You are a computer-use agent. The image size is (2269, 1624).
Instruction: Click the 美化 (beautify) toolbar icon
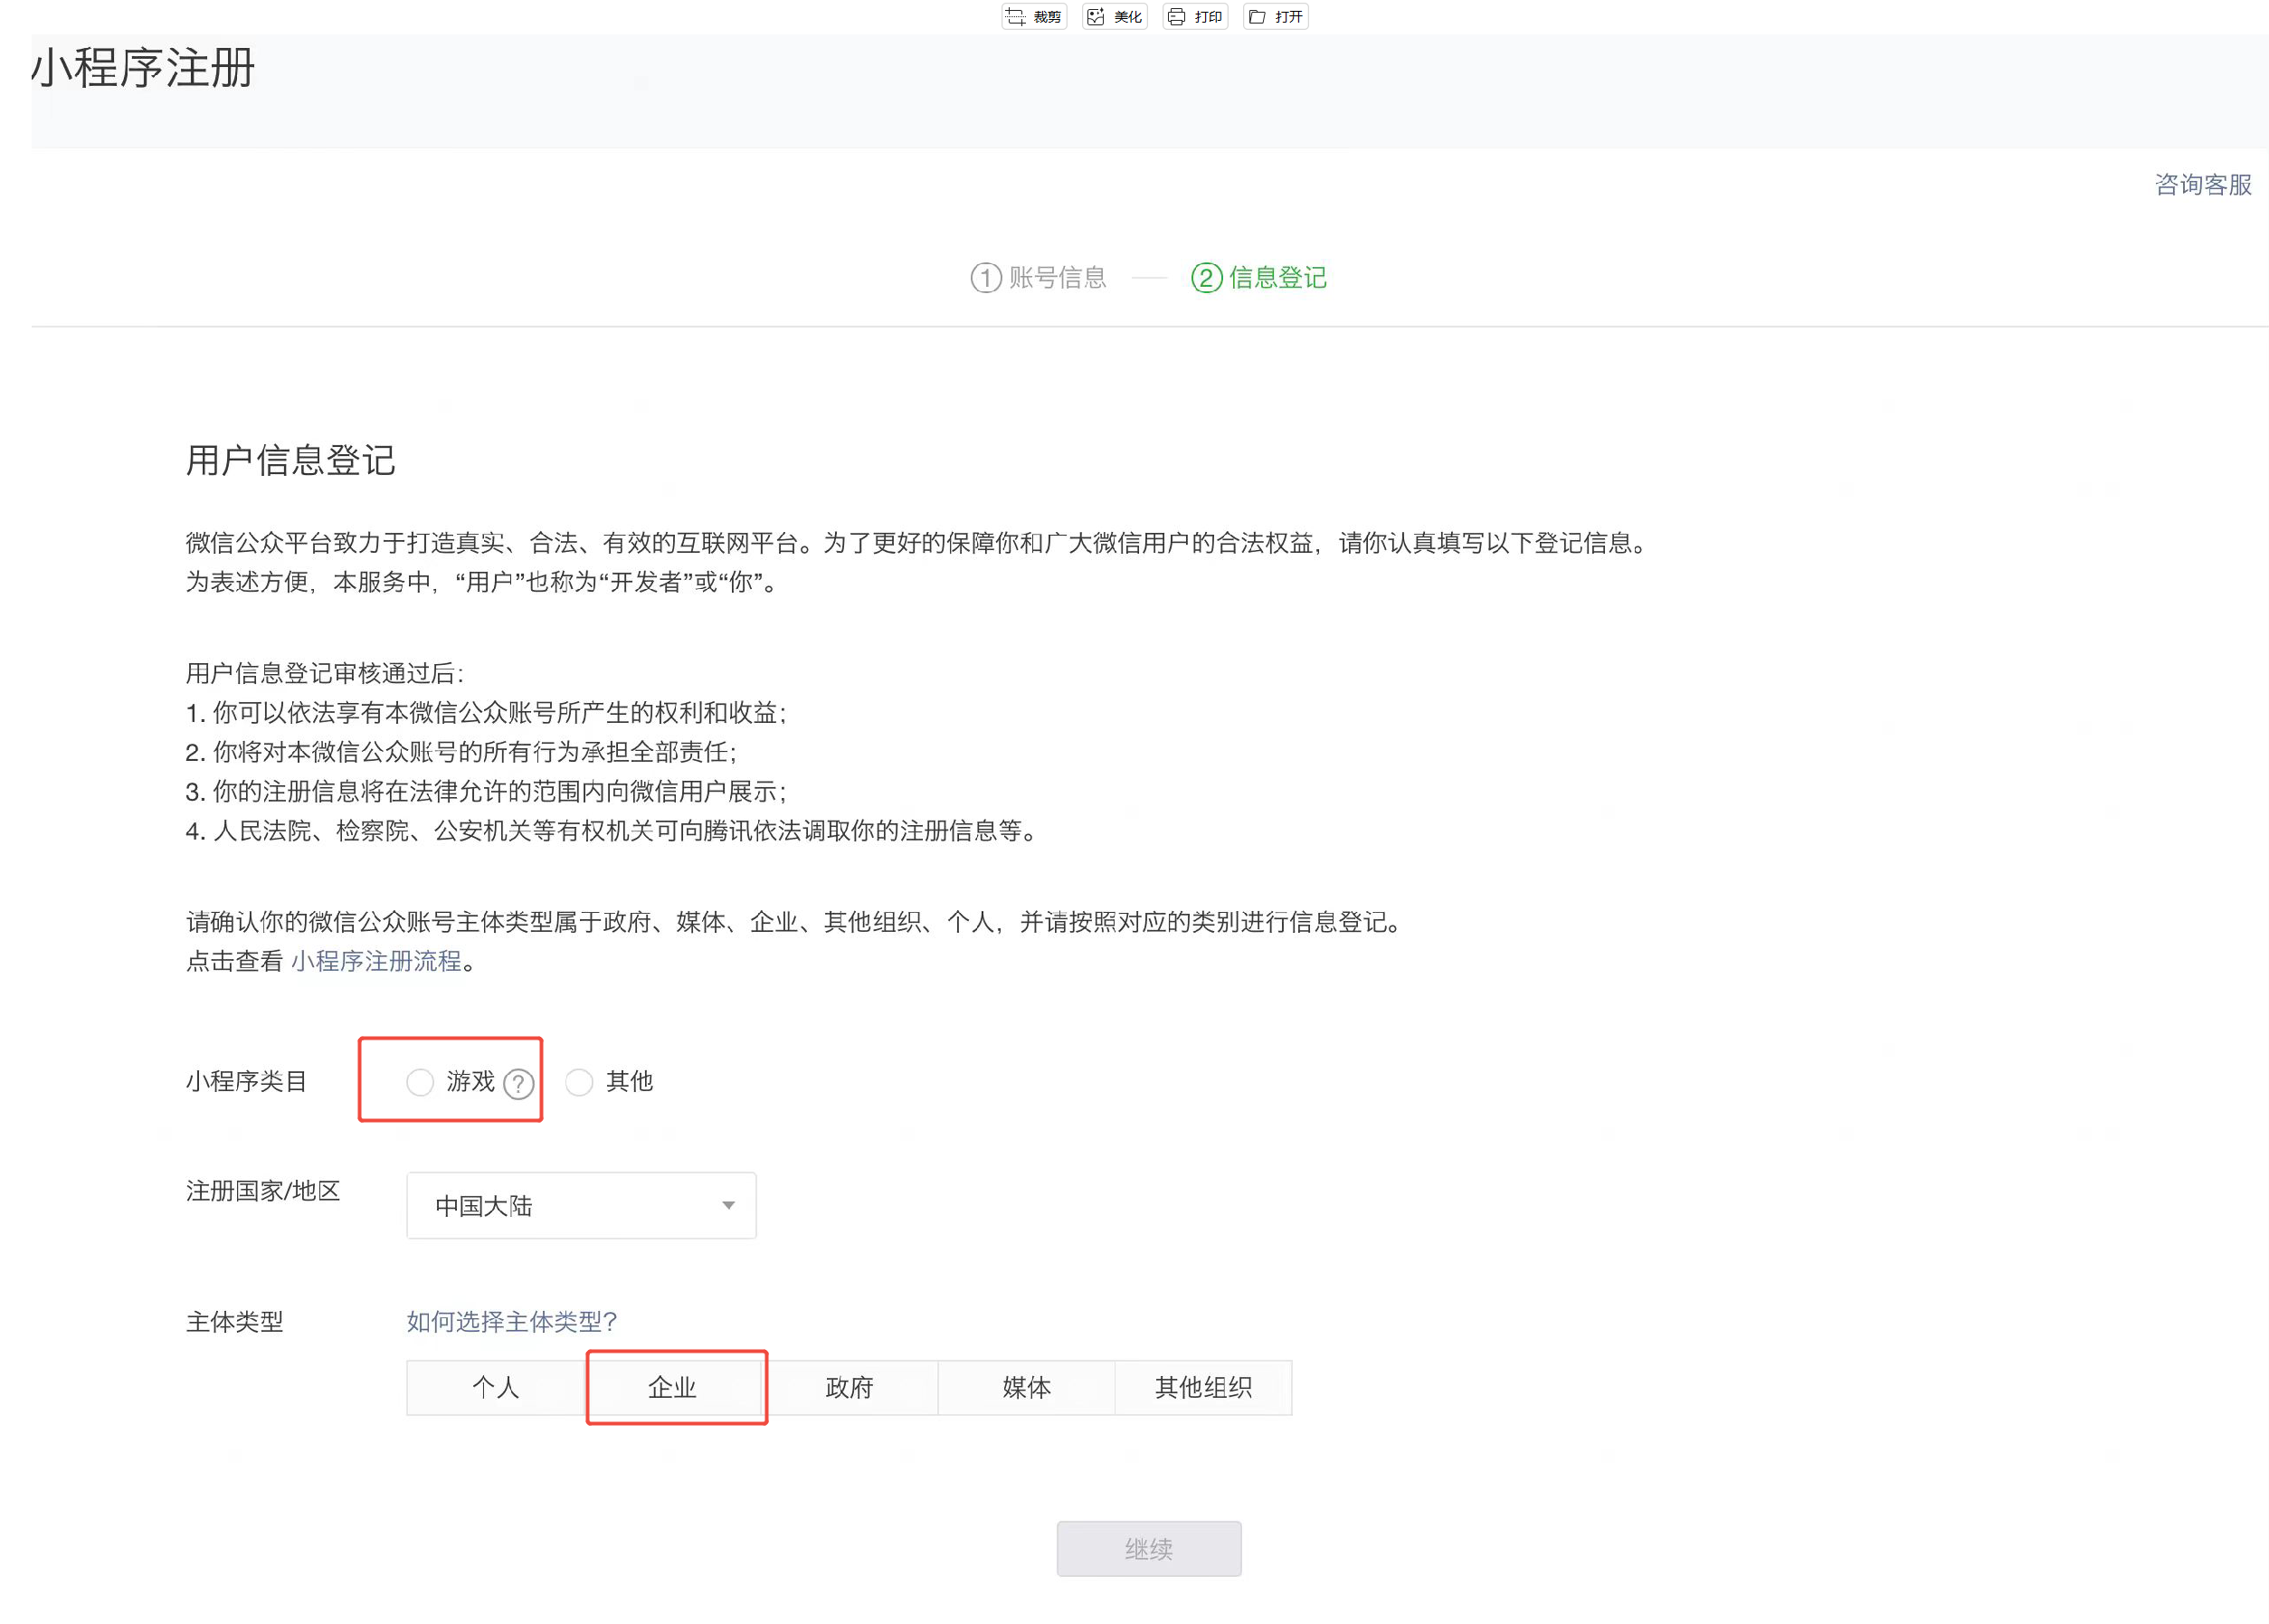[1096, 17]
